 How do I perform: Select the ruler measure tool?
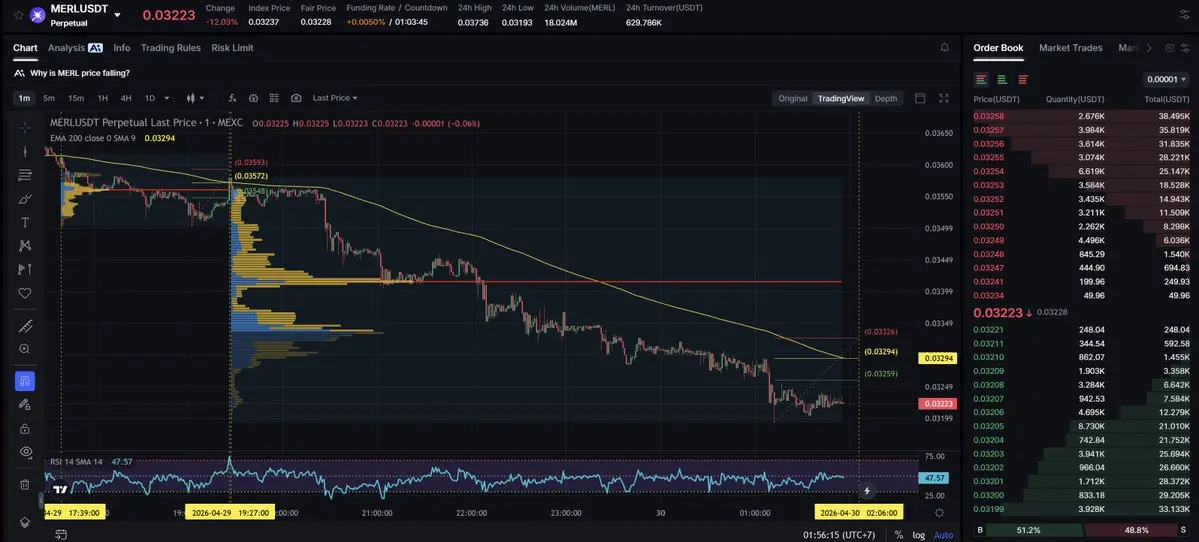pyautogui.click(x=24, y=326)
